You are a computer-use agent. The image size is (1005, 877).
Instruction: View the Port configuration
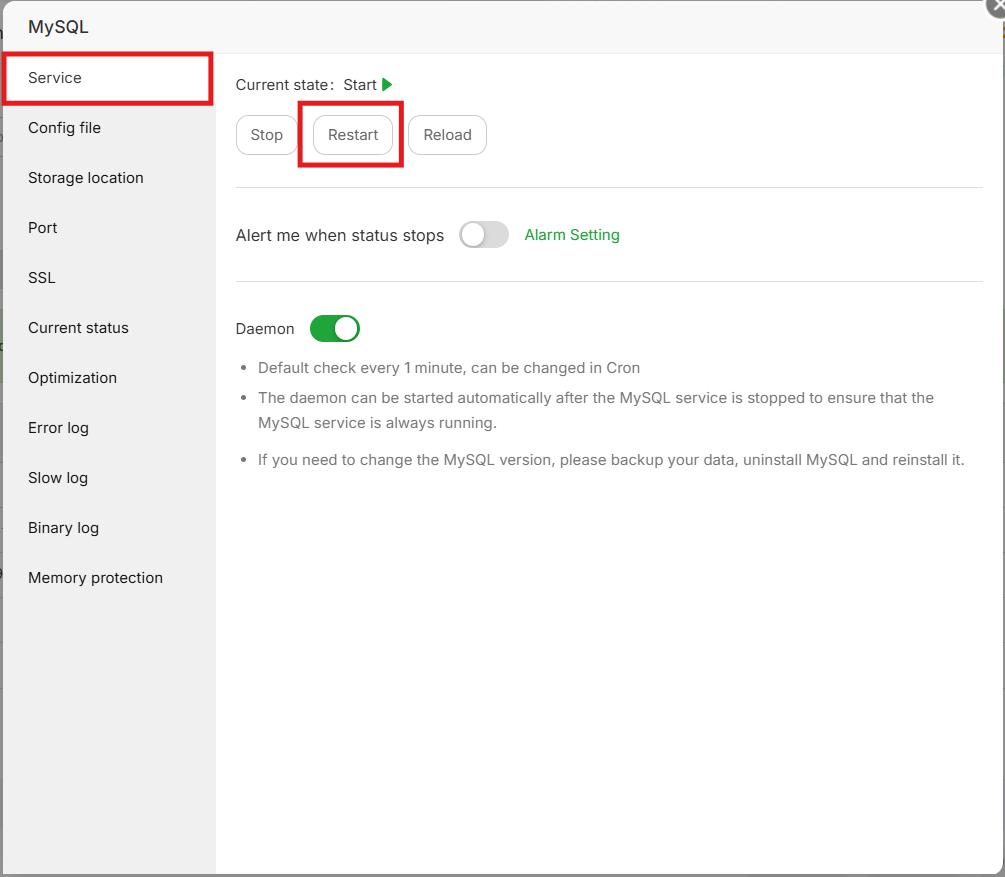[42, 227]
